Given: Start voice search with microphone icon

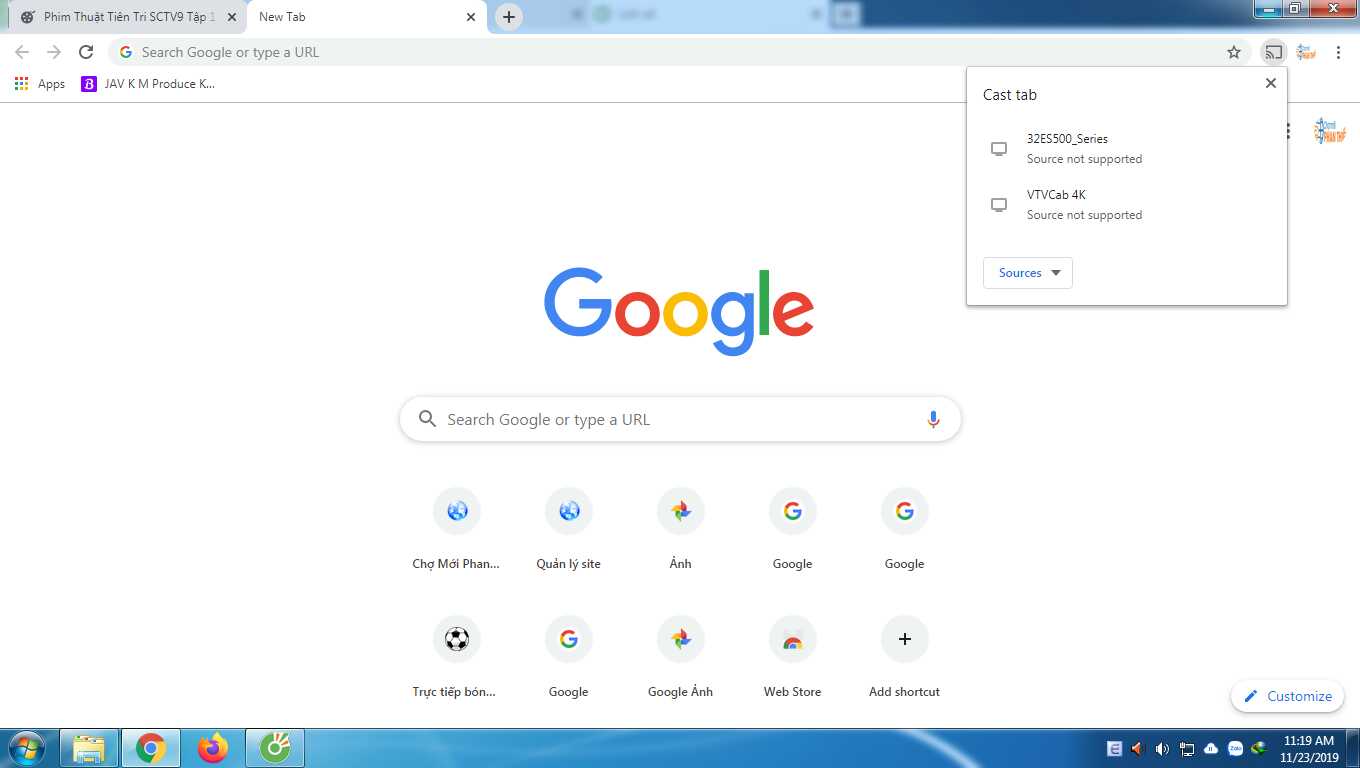Looking at the screenshot, I should [933, 419].
